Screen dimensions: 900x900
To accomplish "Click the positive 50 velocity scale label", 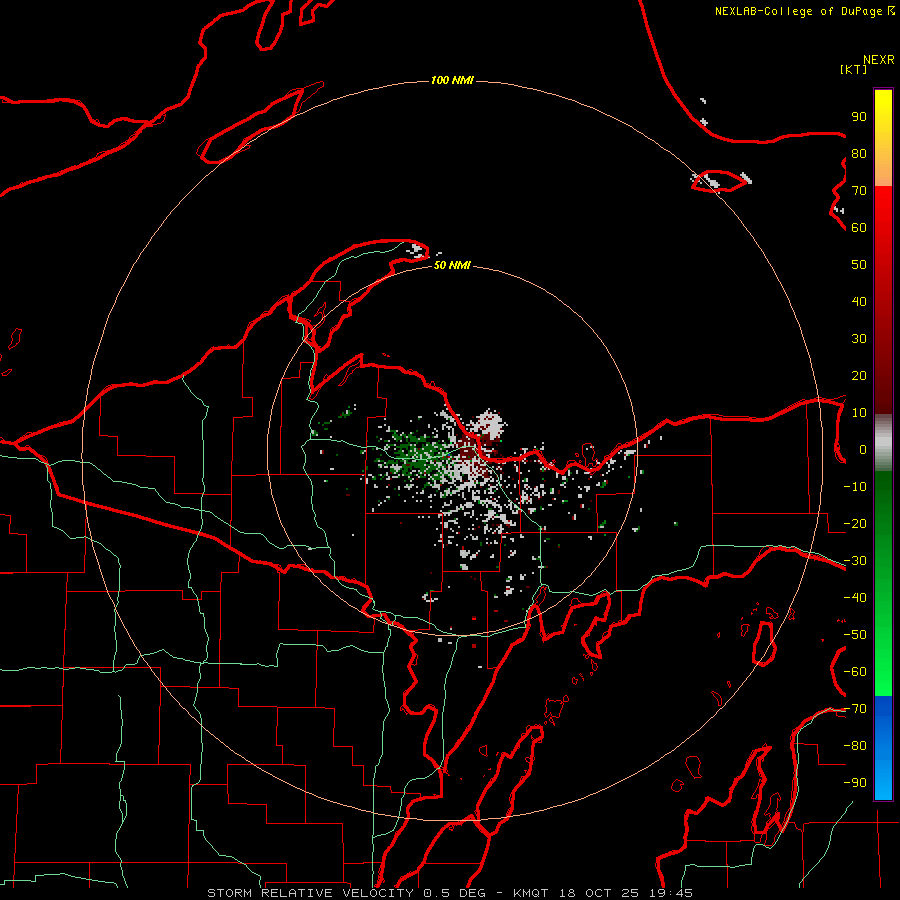I will (x=859, y=265).
